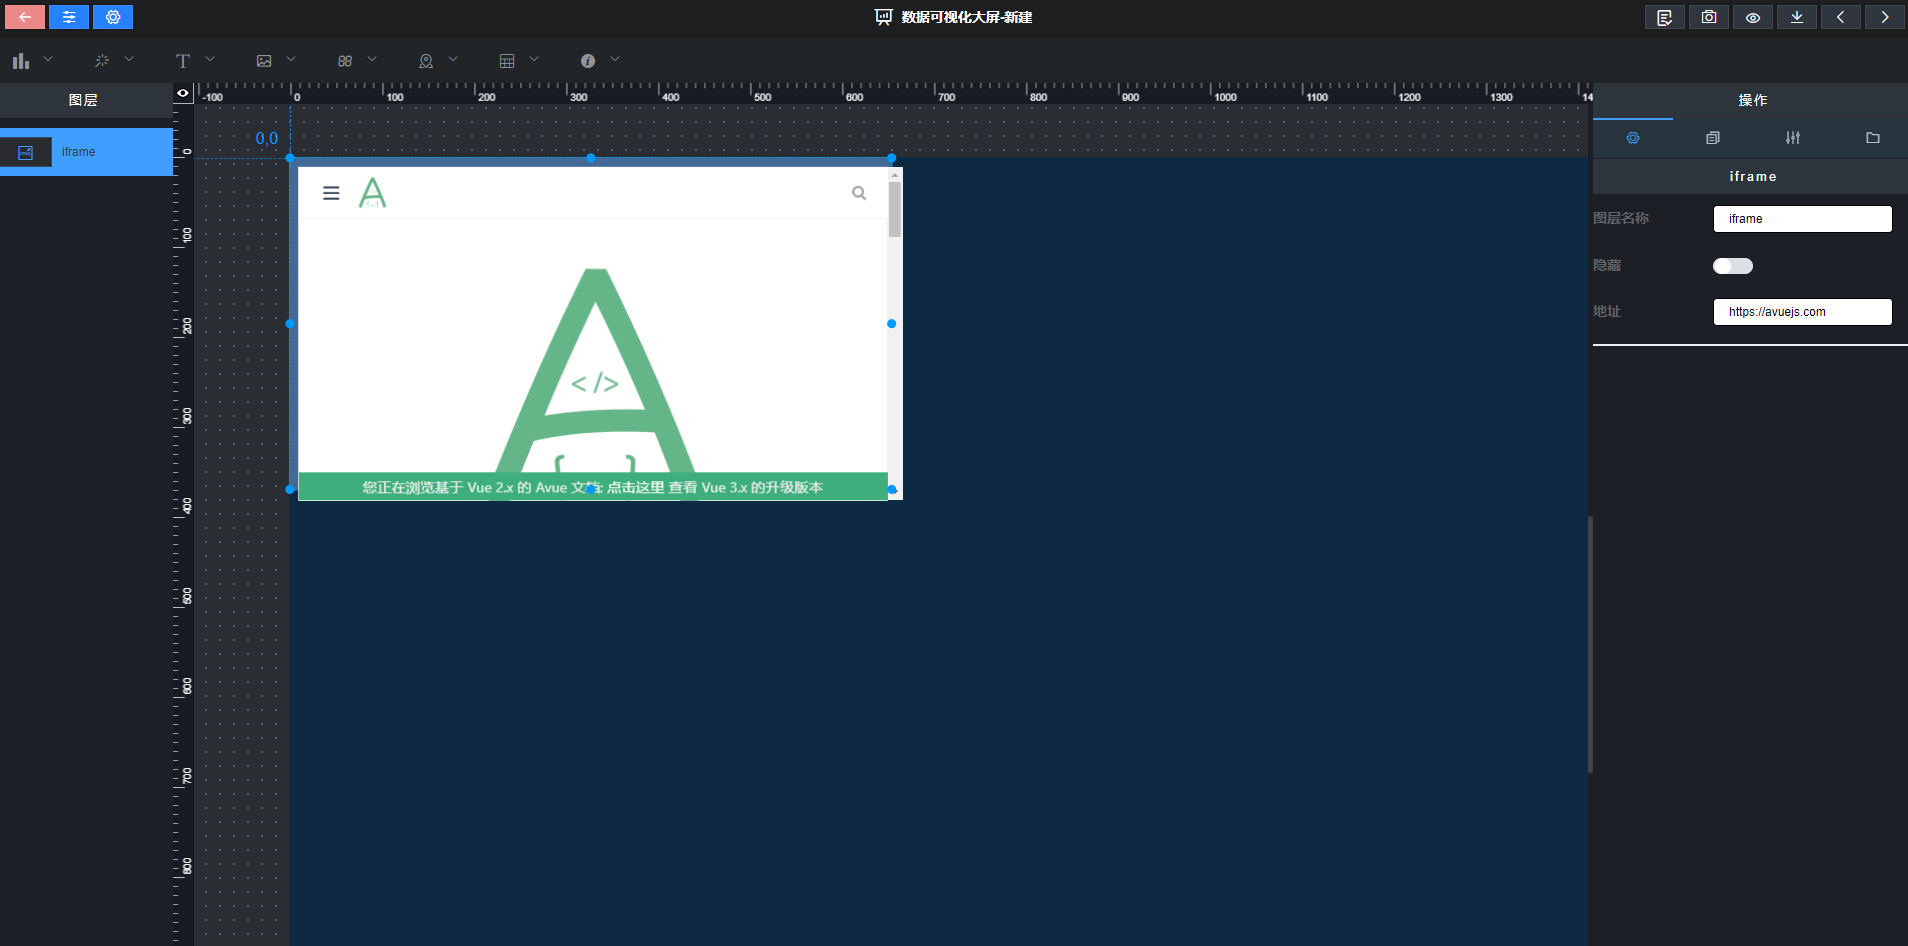The height and width of the screenshot is (946, 1908).
Task: Switch to the gear configuration tab
Action: click(1633, 138)
